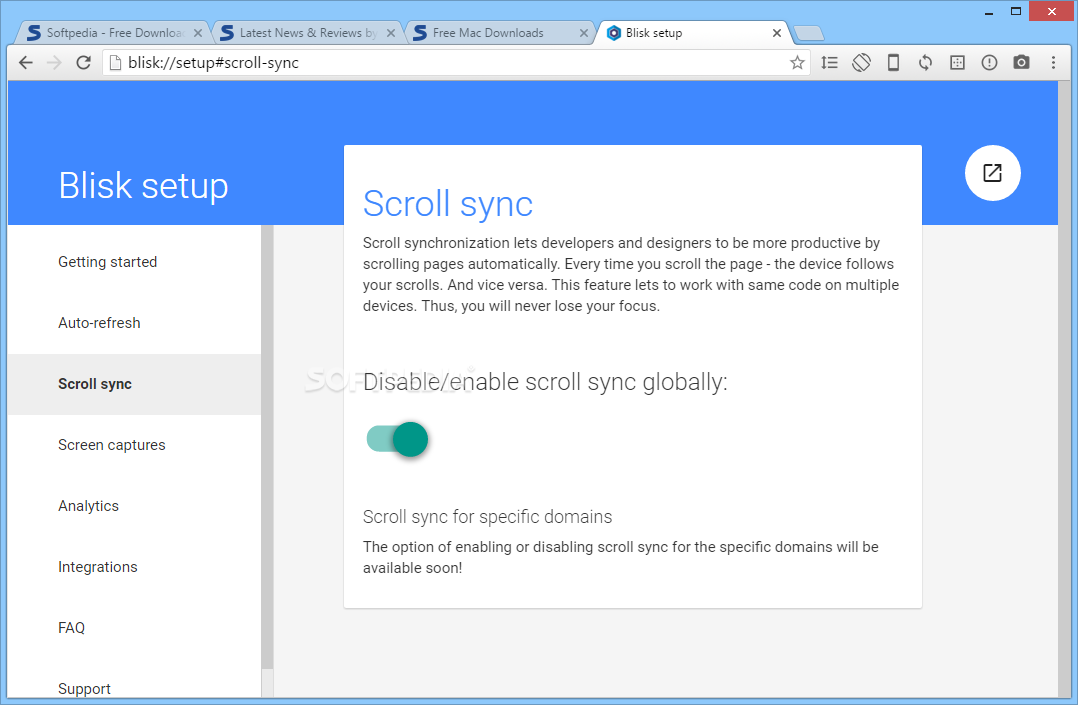The image size is (1078, 705).
Task: Open Getting started section
Action: [134, 262]
